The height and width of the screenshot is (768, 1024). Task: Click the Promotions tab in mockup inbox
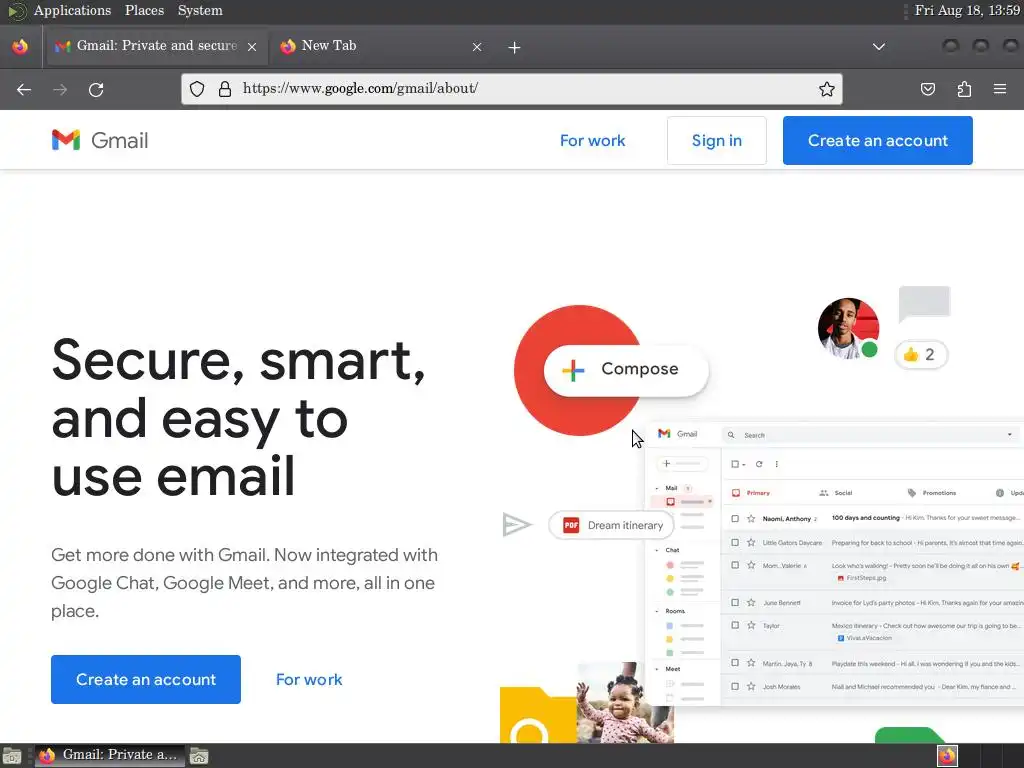[x=932, y=493]
